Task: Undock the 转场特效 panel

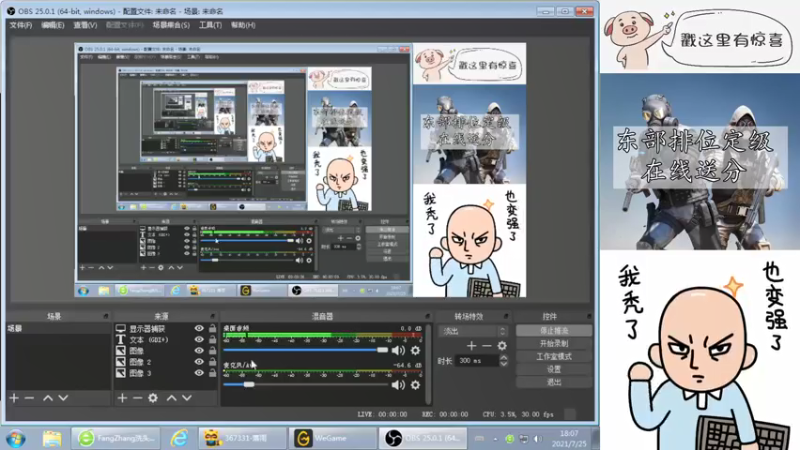Action: click(506, 316)
